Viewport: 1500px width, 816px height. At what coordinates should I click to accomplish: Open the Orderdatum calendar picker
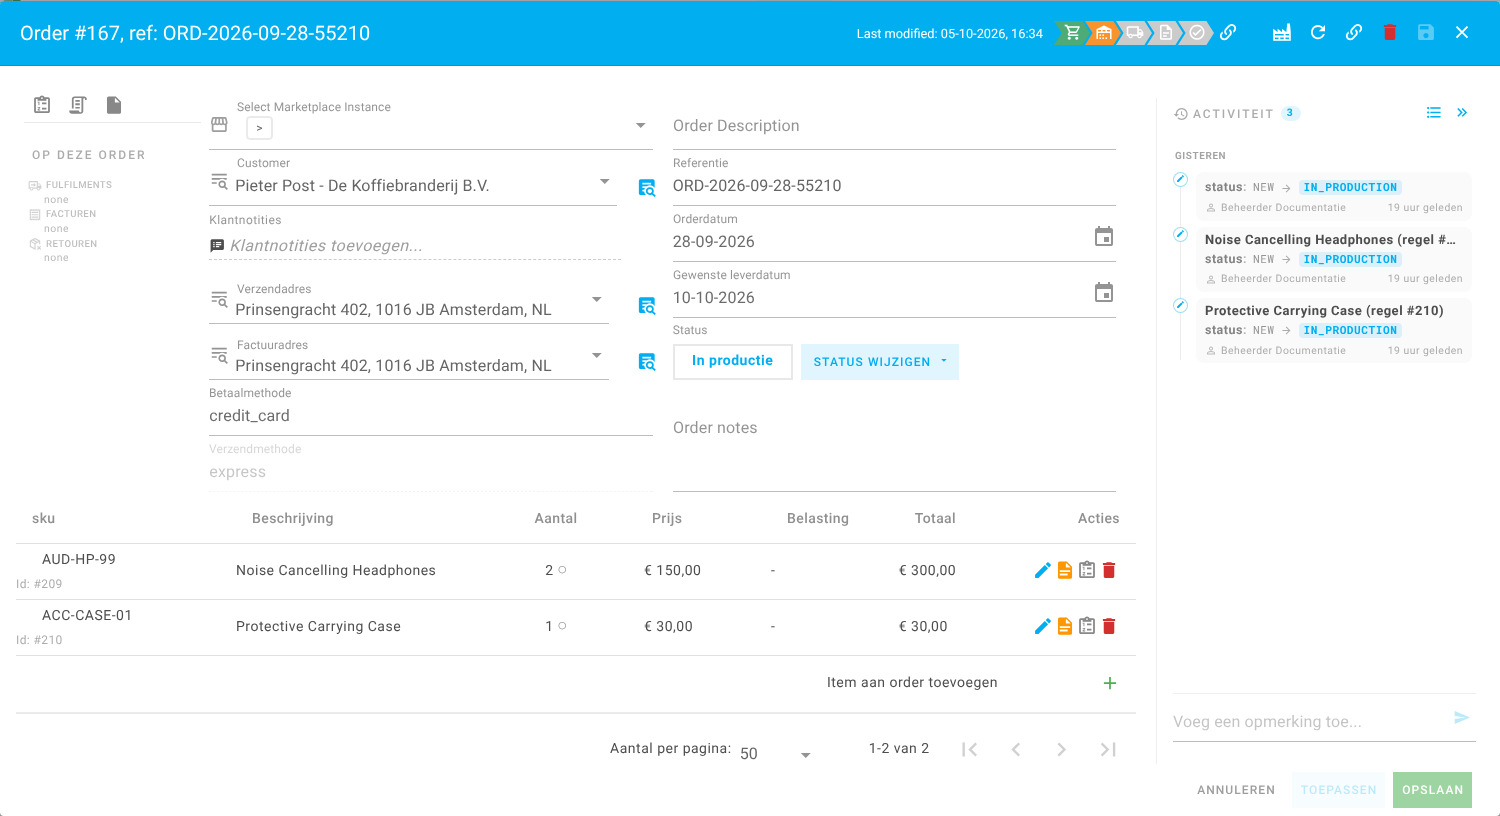coord(1104,237)
